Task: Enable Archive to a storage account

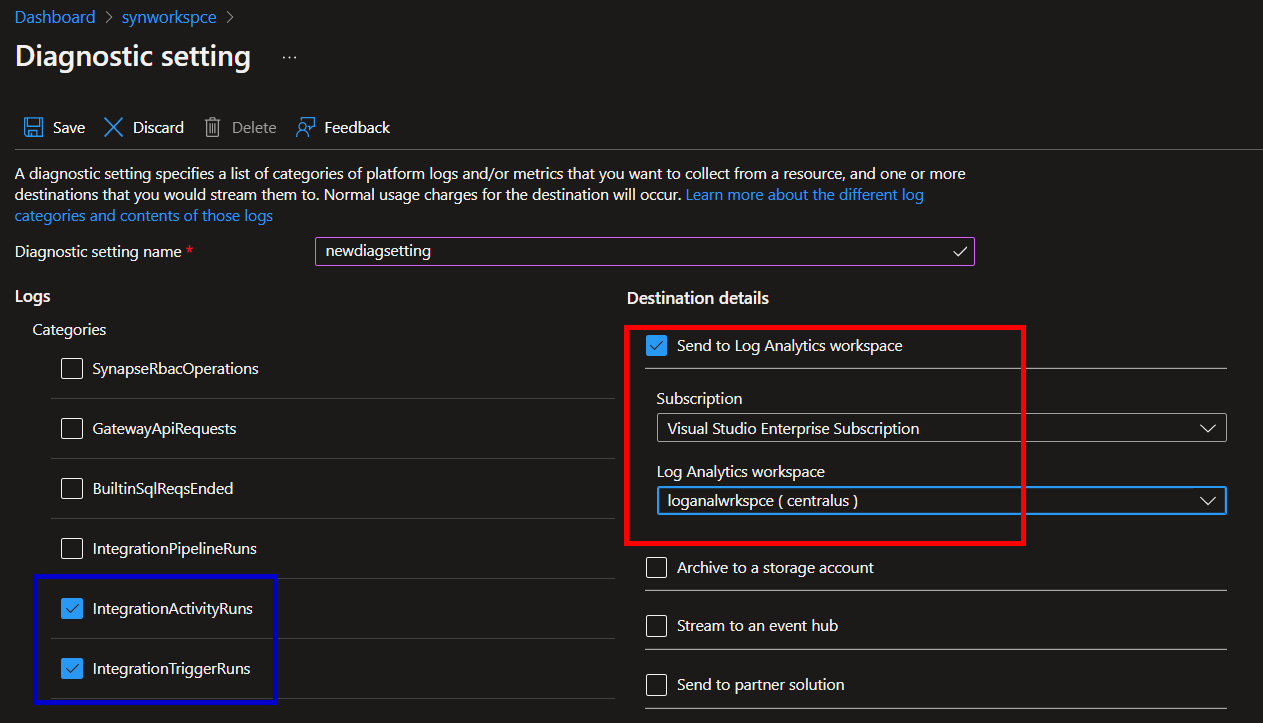Action: 657,568
